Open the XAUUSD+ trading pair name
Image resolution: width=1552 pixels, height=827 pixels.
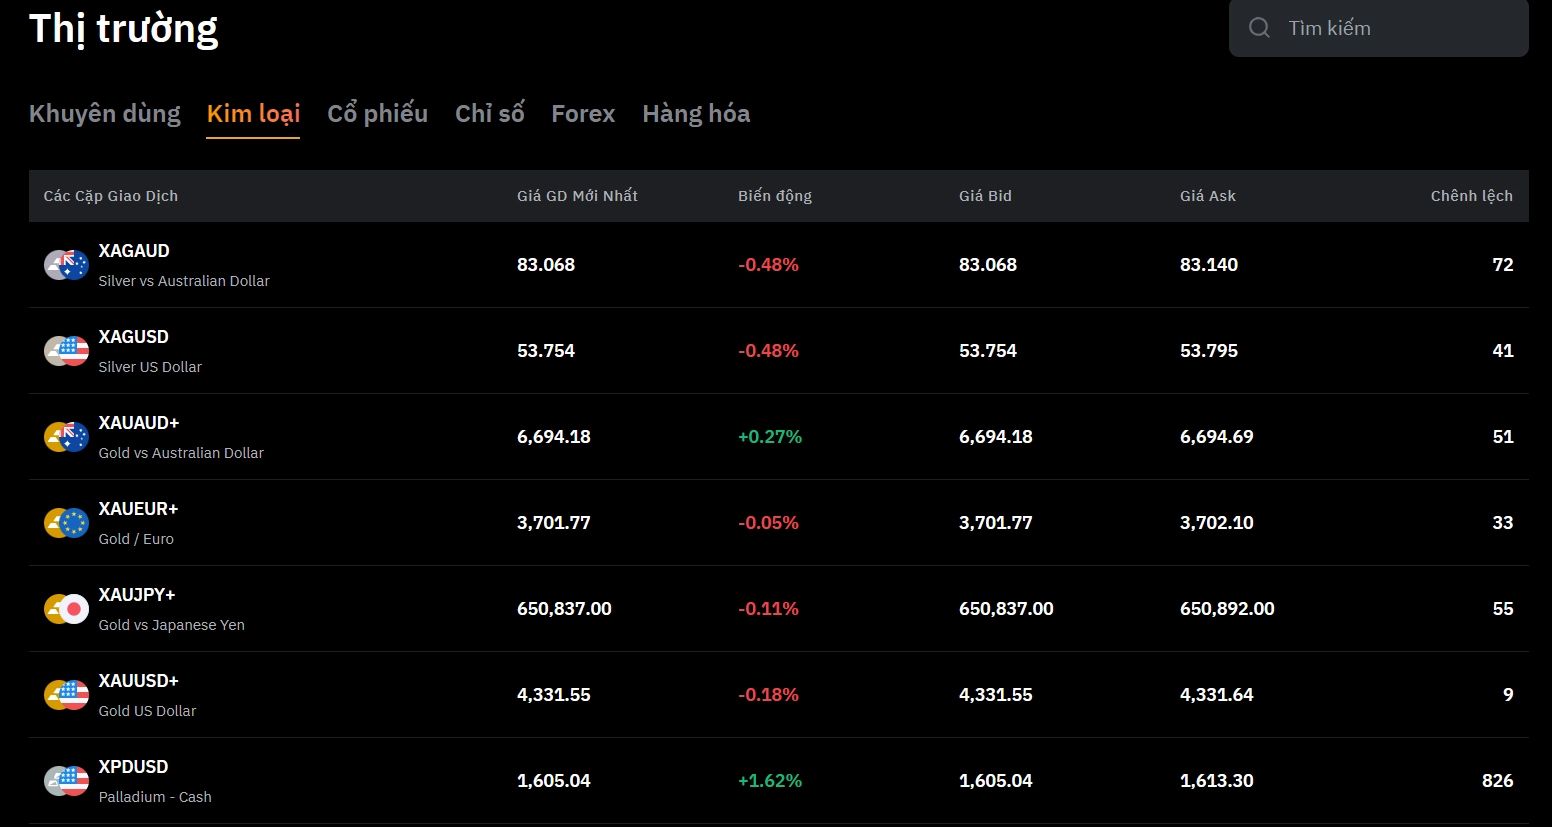coord(138,681)
